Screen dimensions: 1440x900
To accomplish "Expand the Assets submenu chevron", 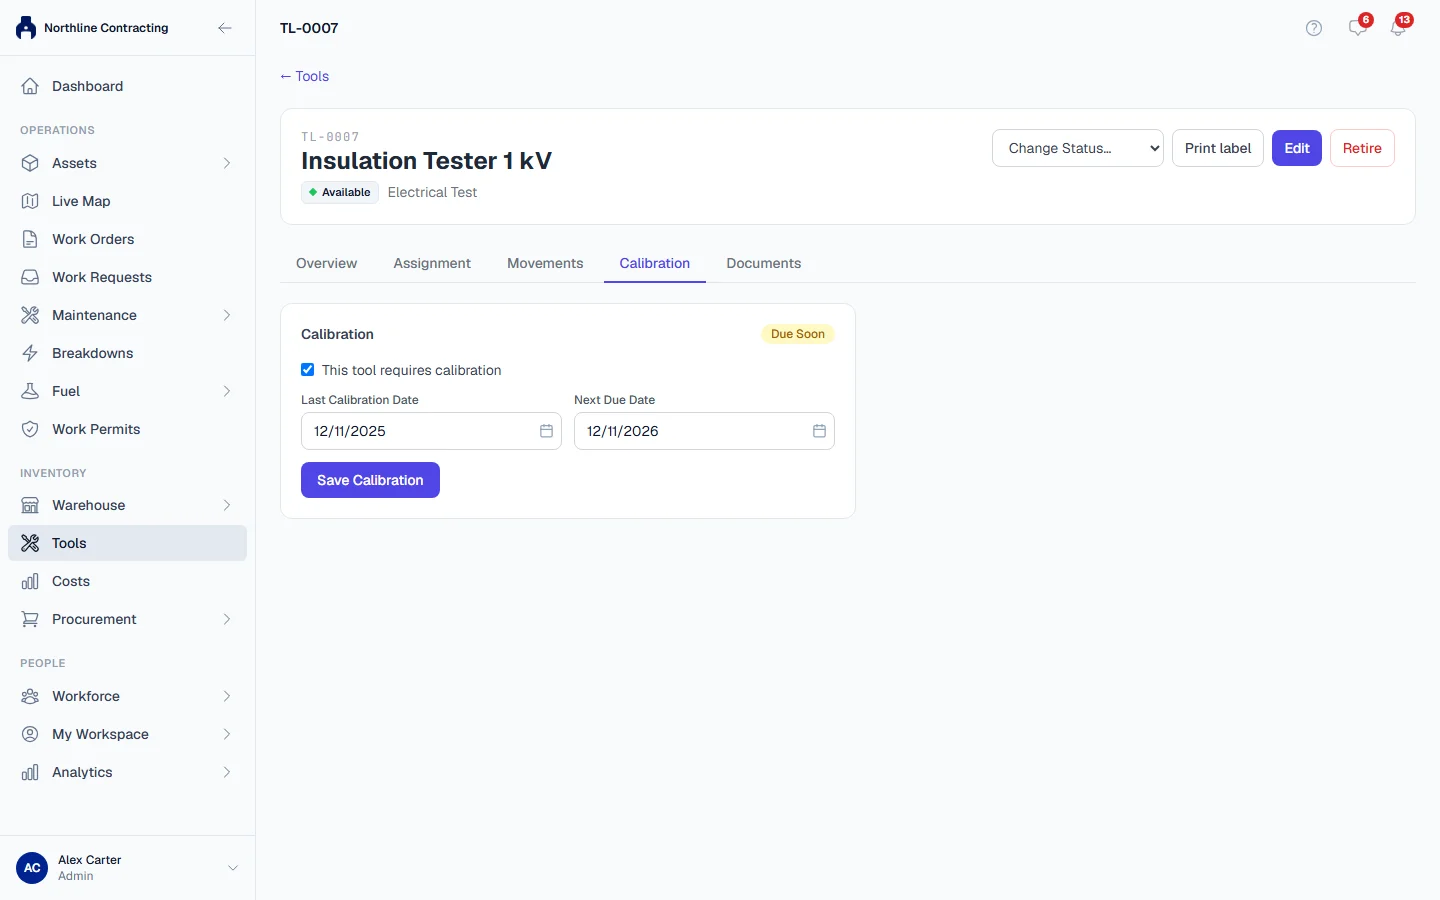I will coord(227,163).
